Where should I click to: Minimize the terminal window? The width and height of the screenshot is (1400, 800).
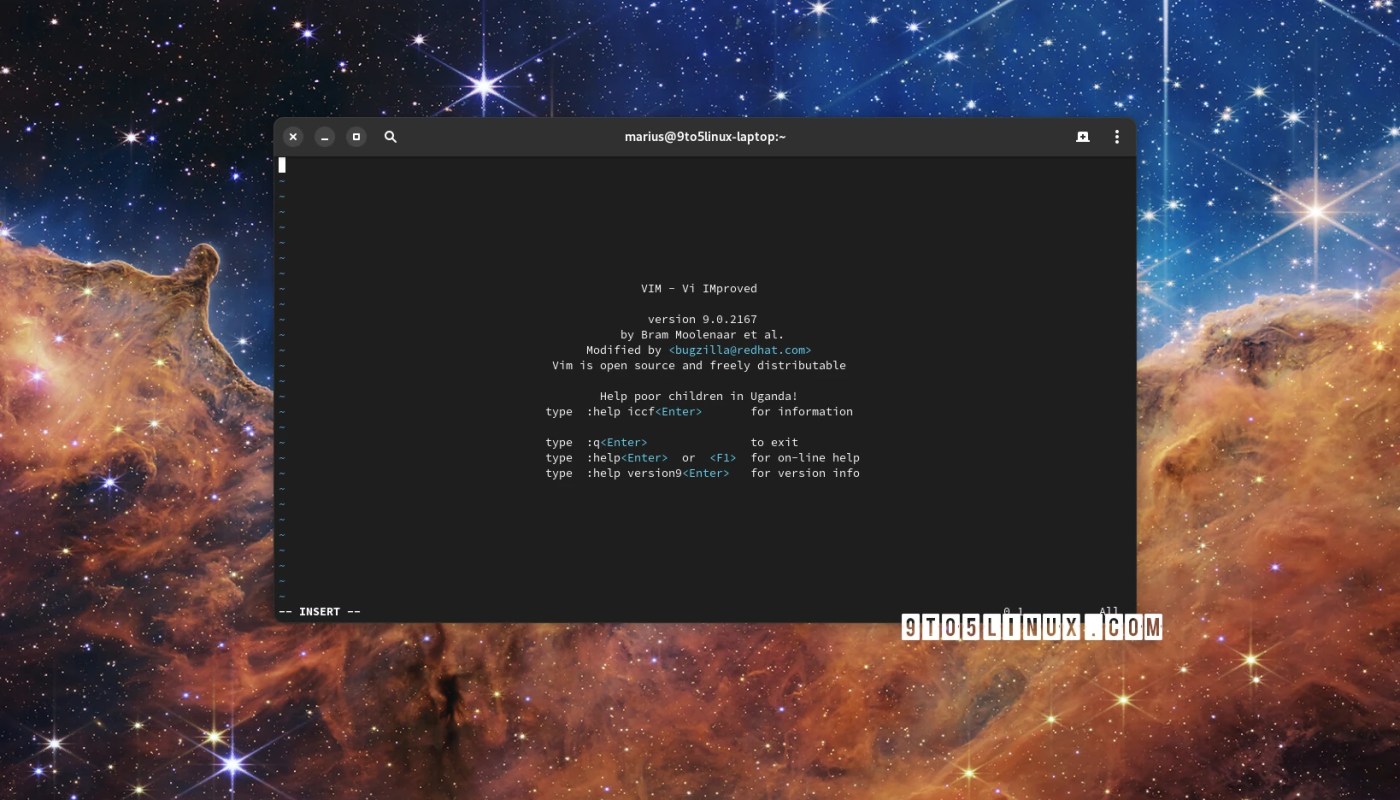click(324, 137)
